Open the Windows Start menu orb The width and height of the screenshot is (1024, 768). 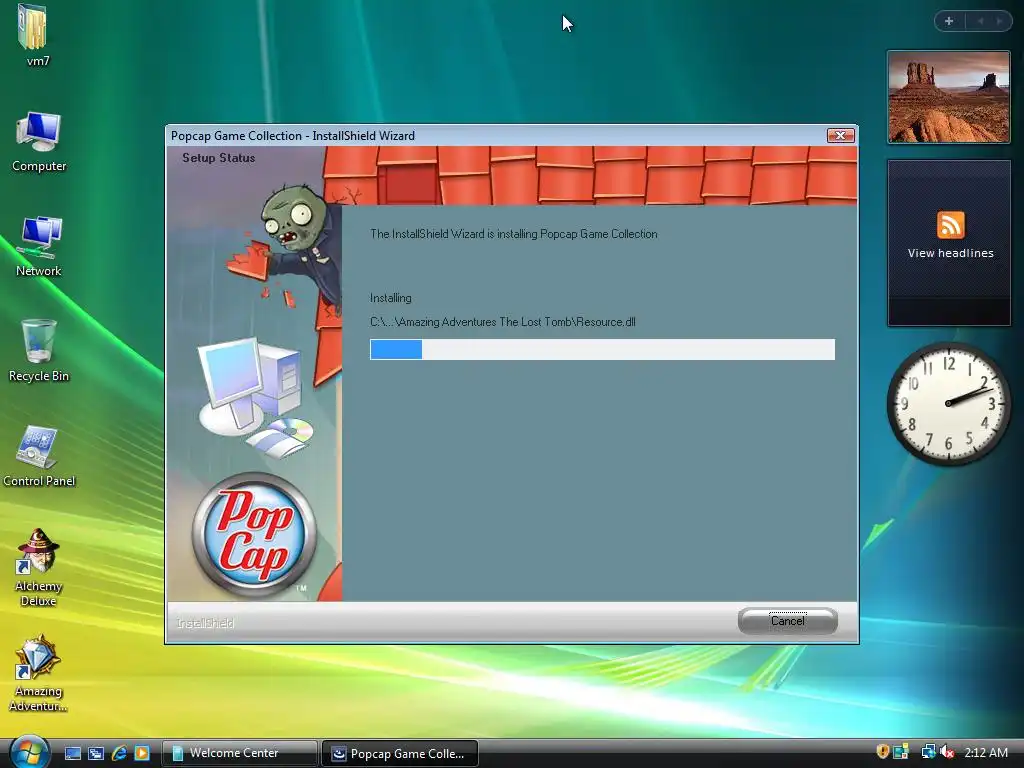coord(29,752)
